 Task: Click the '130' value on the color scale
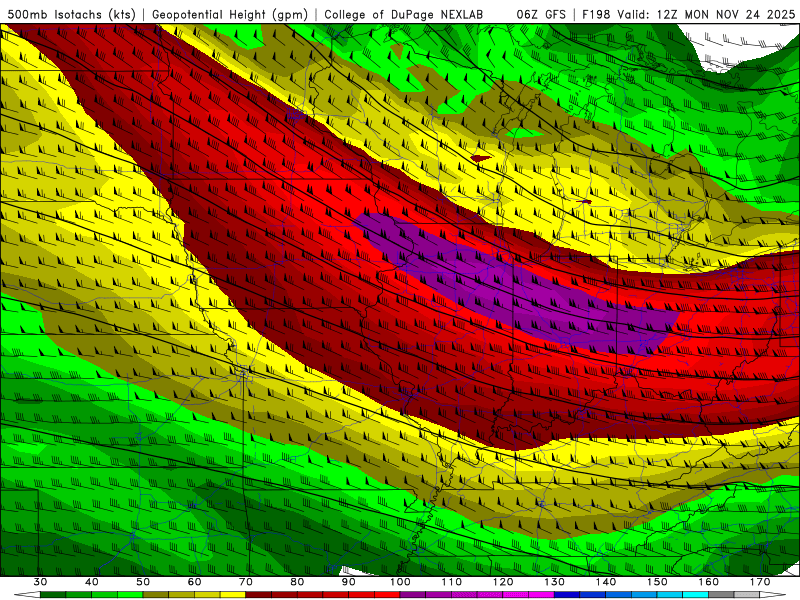click(555, 582)
